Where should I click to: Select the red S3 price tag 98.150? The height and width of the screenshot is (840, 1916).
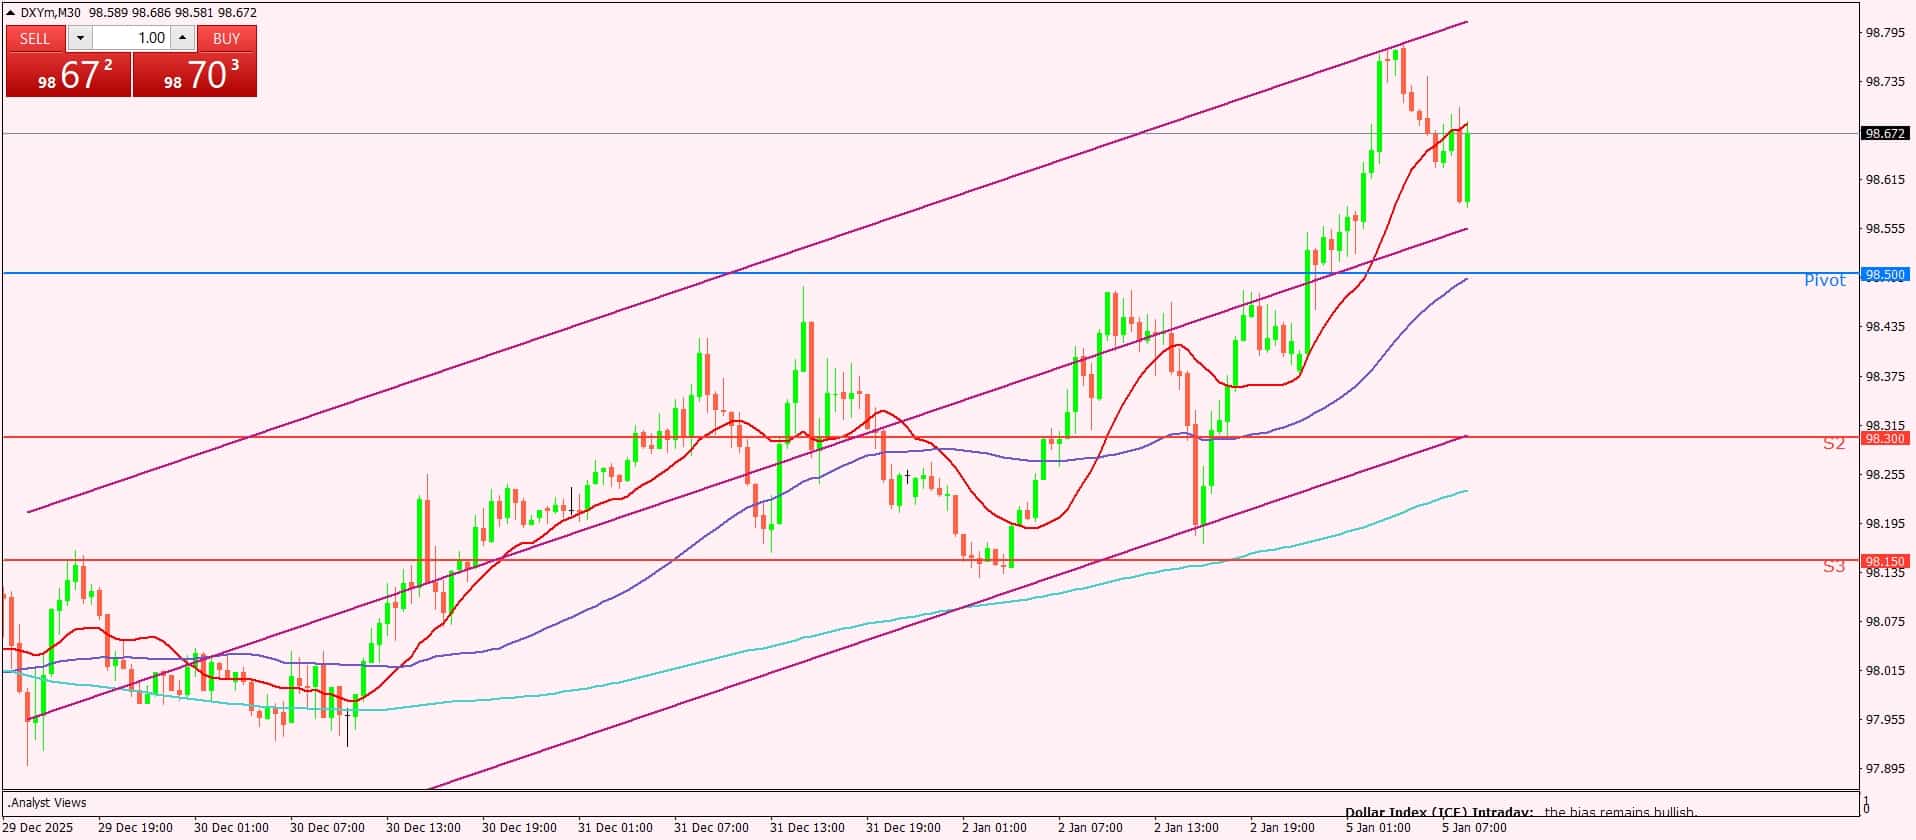click(x=1884, y=561)
